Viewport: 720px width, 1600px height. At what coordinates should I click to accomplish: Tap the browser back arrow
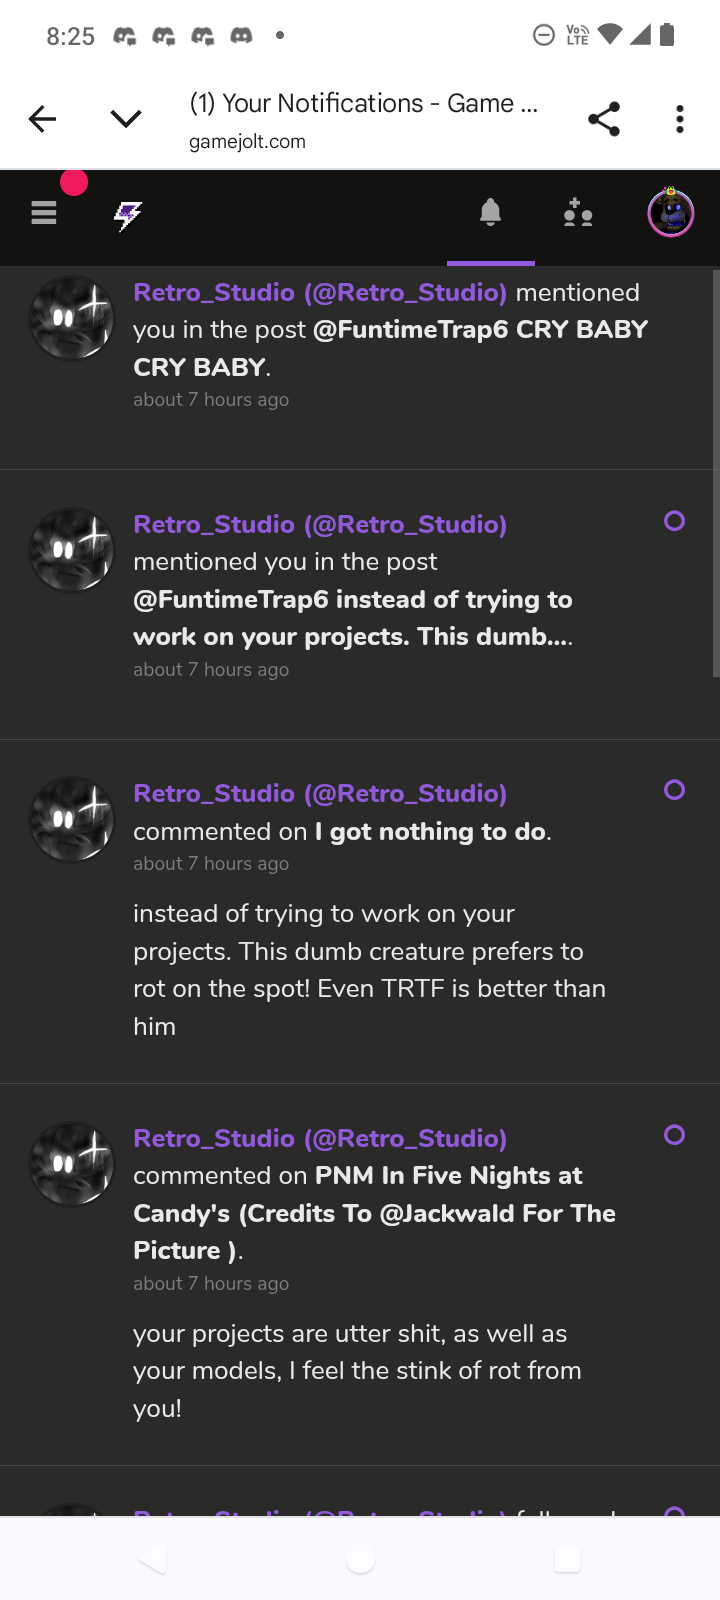(x=42, y=119)
